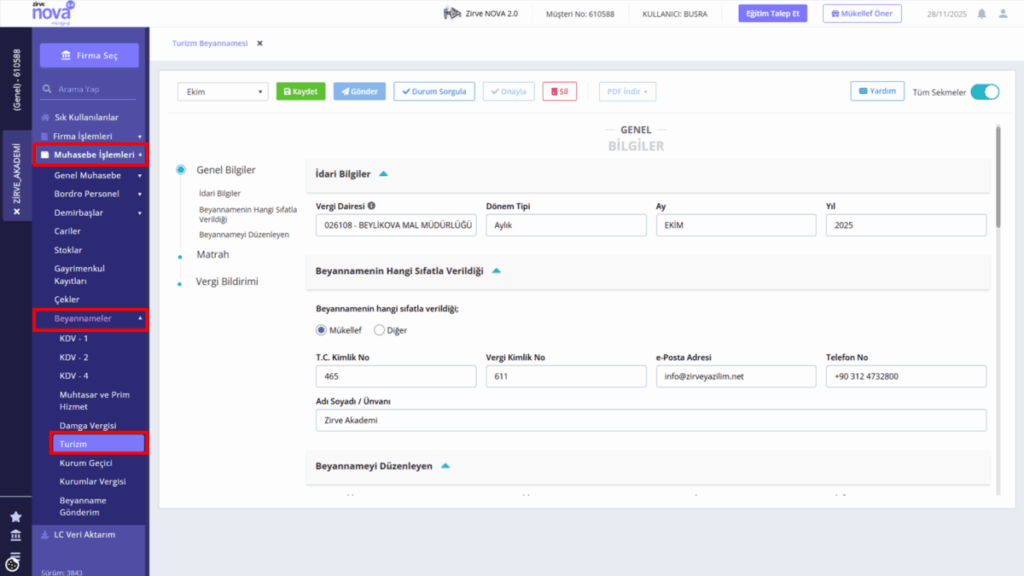Image resolution: width=1024 pixels, height=576 pixels.
Task: Open the PDF İndir dropdown
Action: coord(627,91)
